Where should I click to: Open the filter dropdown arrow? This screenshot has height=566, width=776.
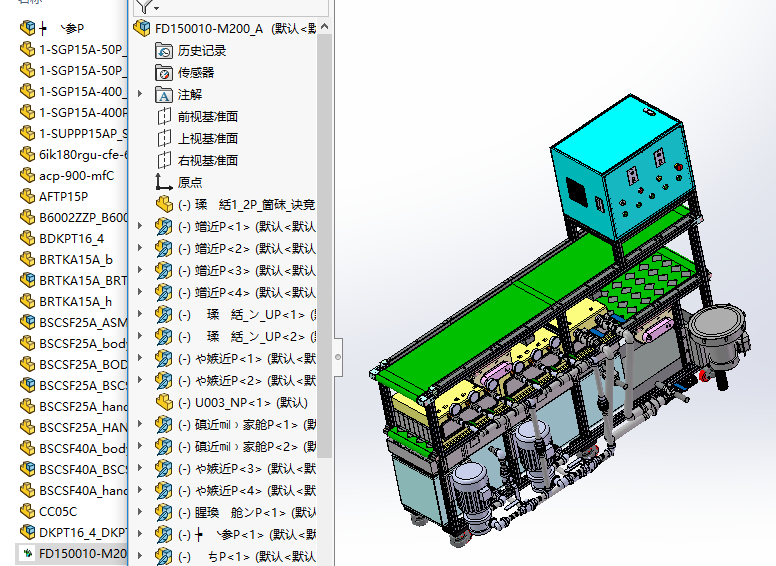click(156, 8)
